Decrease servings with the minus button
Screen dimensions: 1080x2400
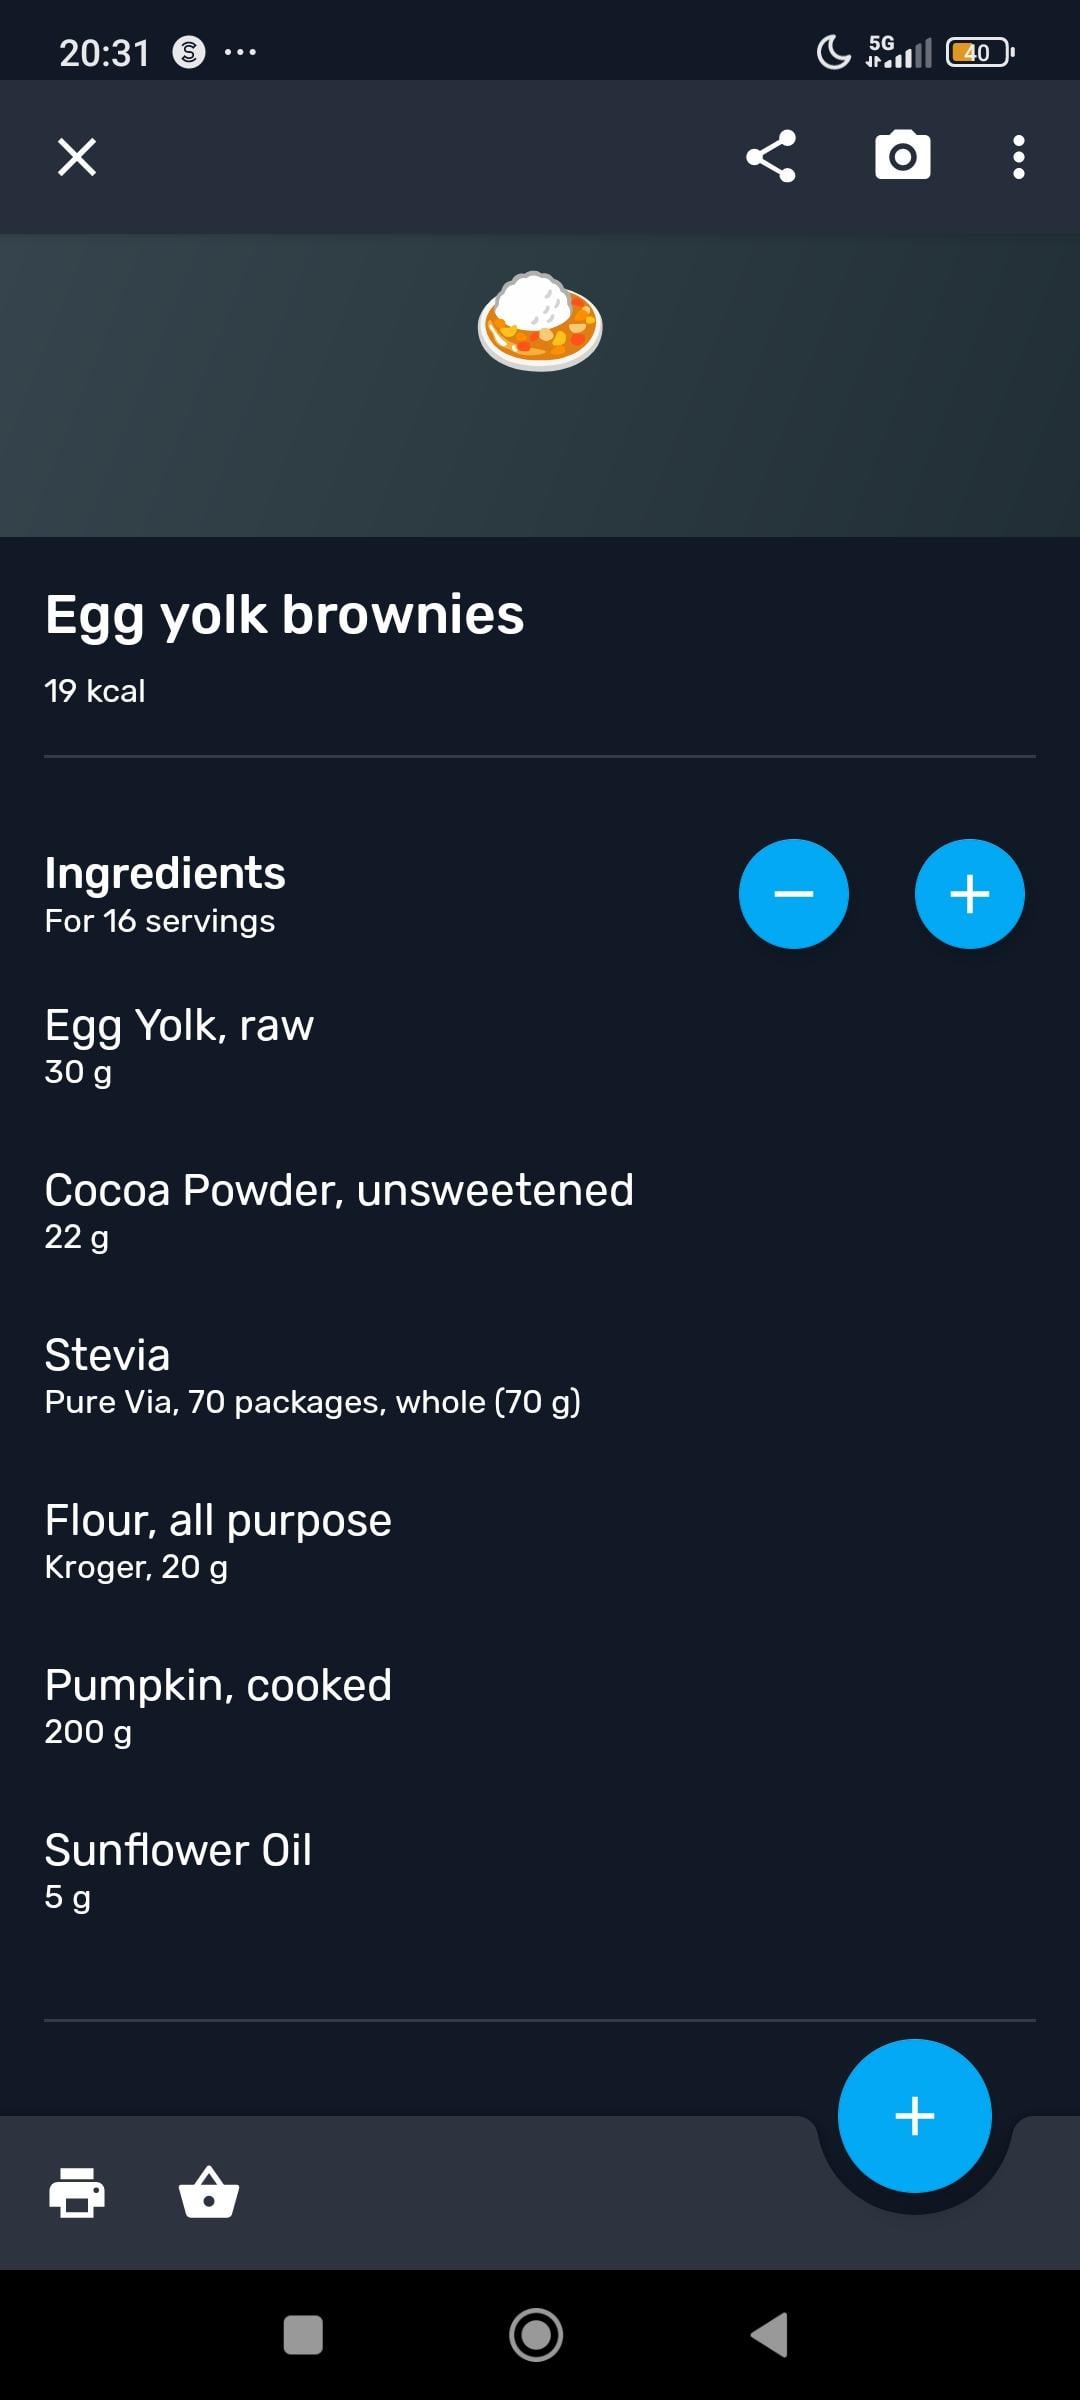[793, 894]
